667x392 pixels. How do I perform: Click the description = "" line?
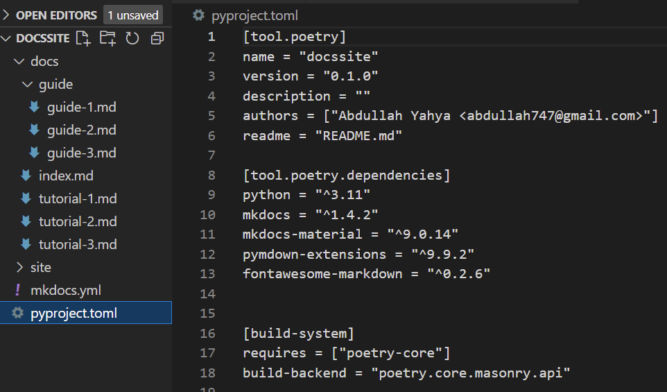306,96
